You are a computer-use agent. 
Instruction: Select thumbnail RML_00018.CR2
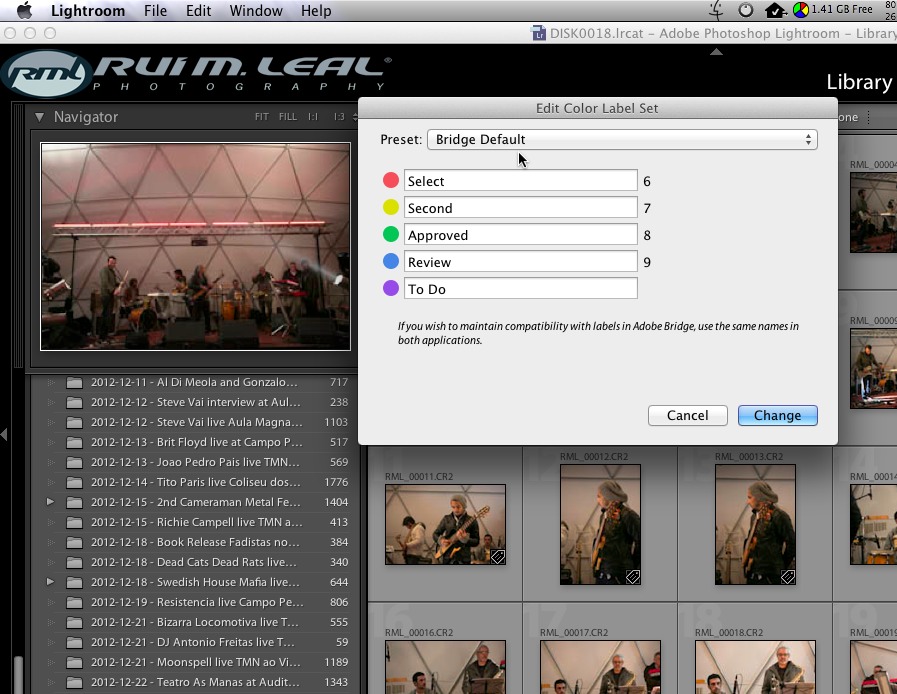pyautogui.click(x=755, y=667)
